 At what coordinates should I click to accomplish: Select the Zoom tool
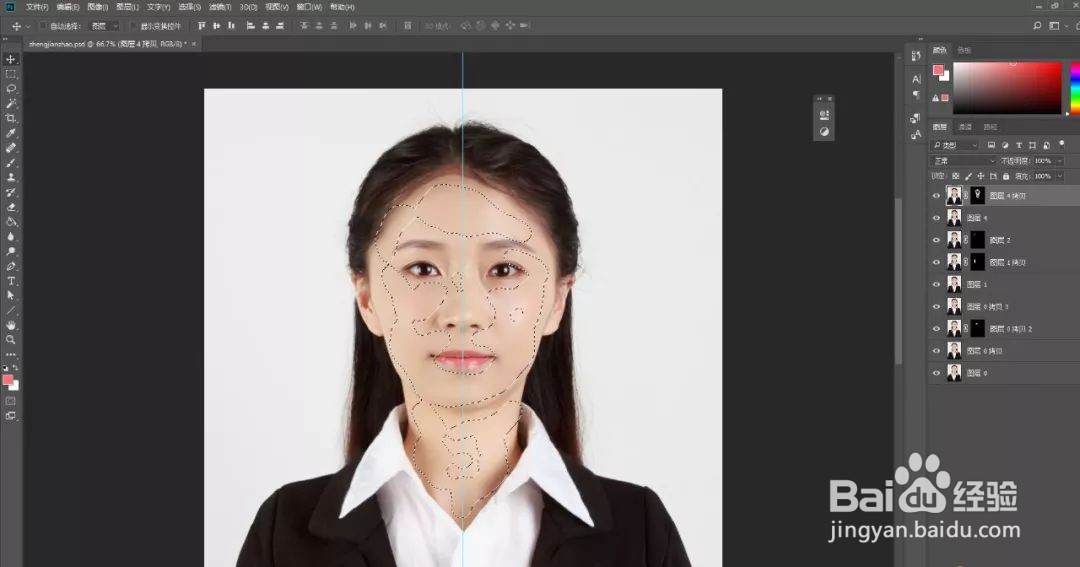tap(10, 340)
